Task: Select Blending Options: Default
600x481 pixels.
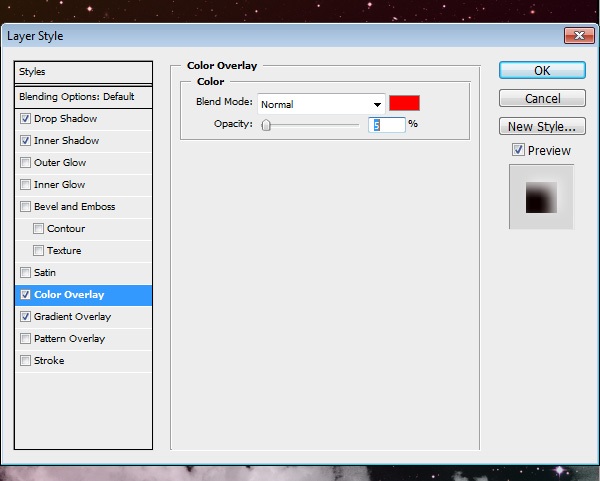Action: click(83, 97)
